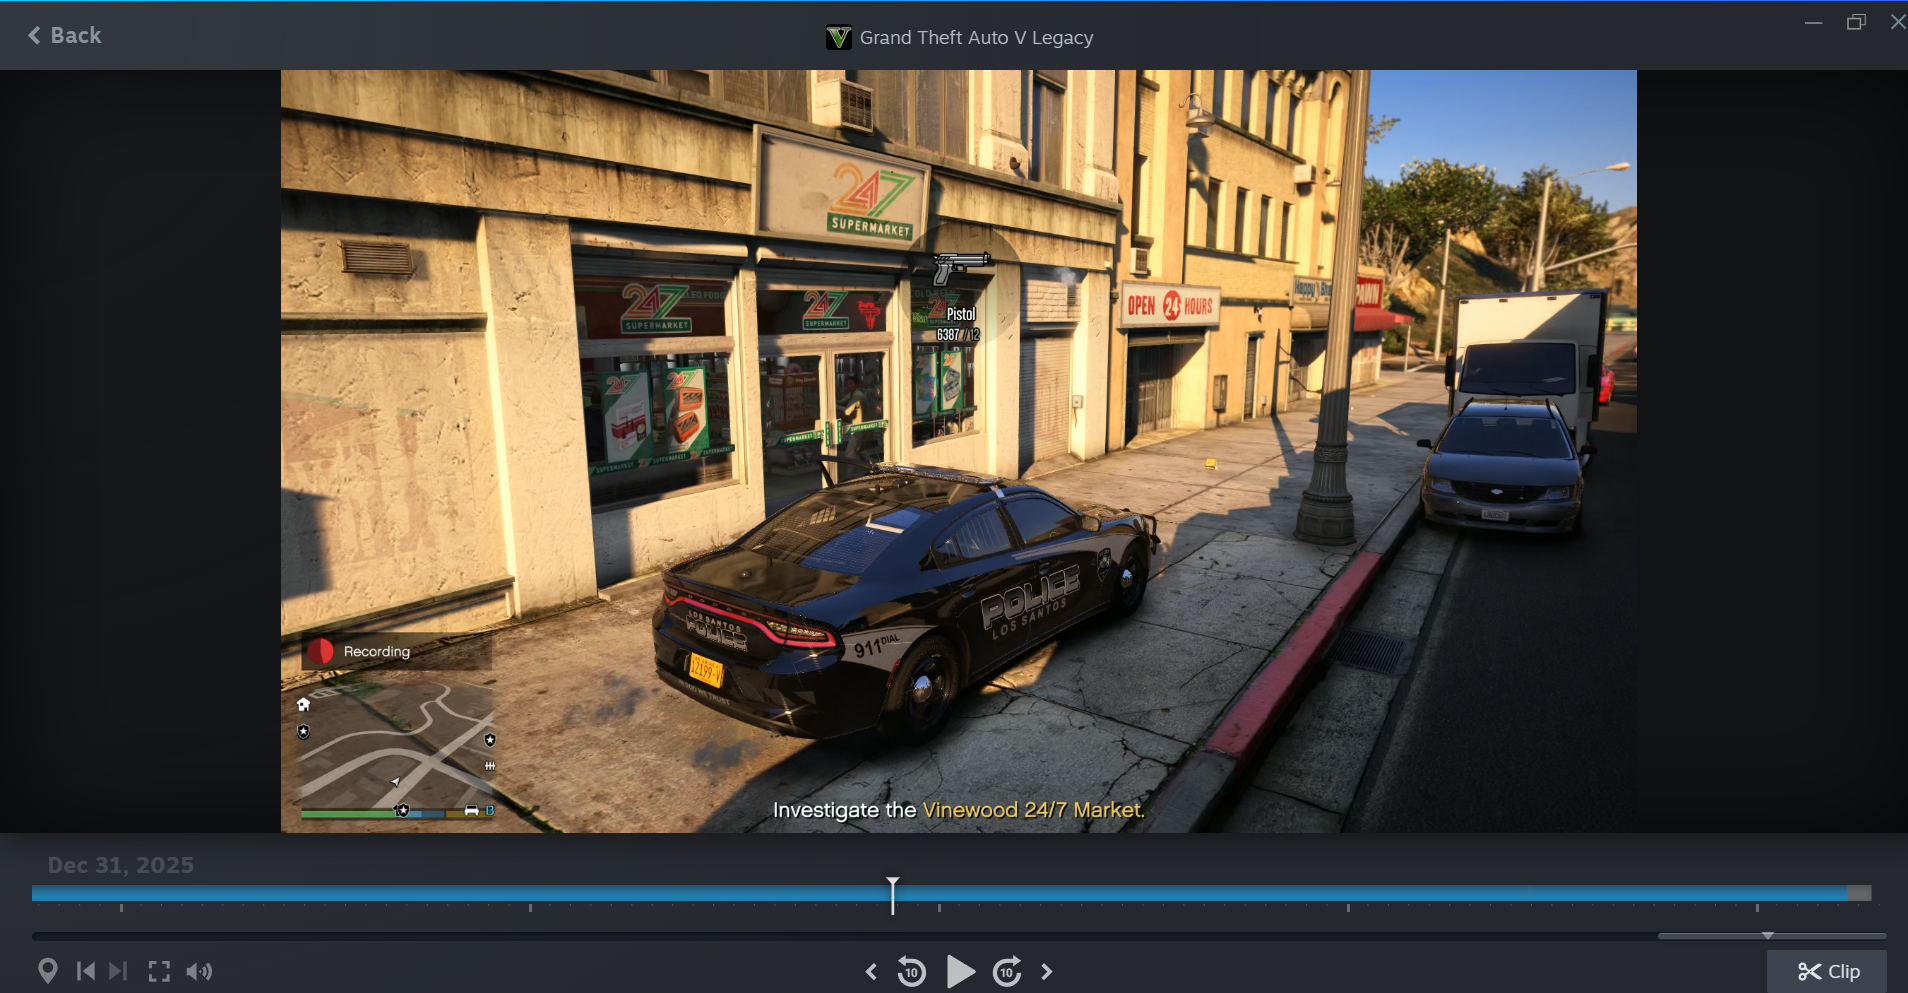Screen dimensions: 1908x993
Task: Play the recording
Action: pos(960,972)
